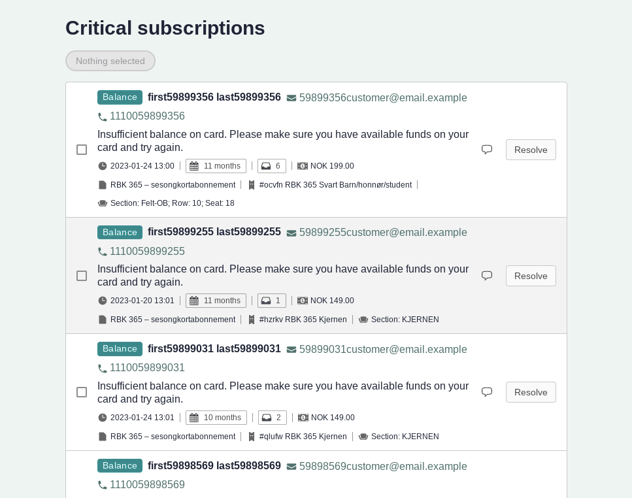Image resolution: width=632 pixels, height=498 pixels.
Task: Open comment icon for first59899356 subscription
Action: (487, 149)
